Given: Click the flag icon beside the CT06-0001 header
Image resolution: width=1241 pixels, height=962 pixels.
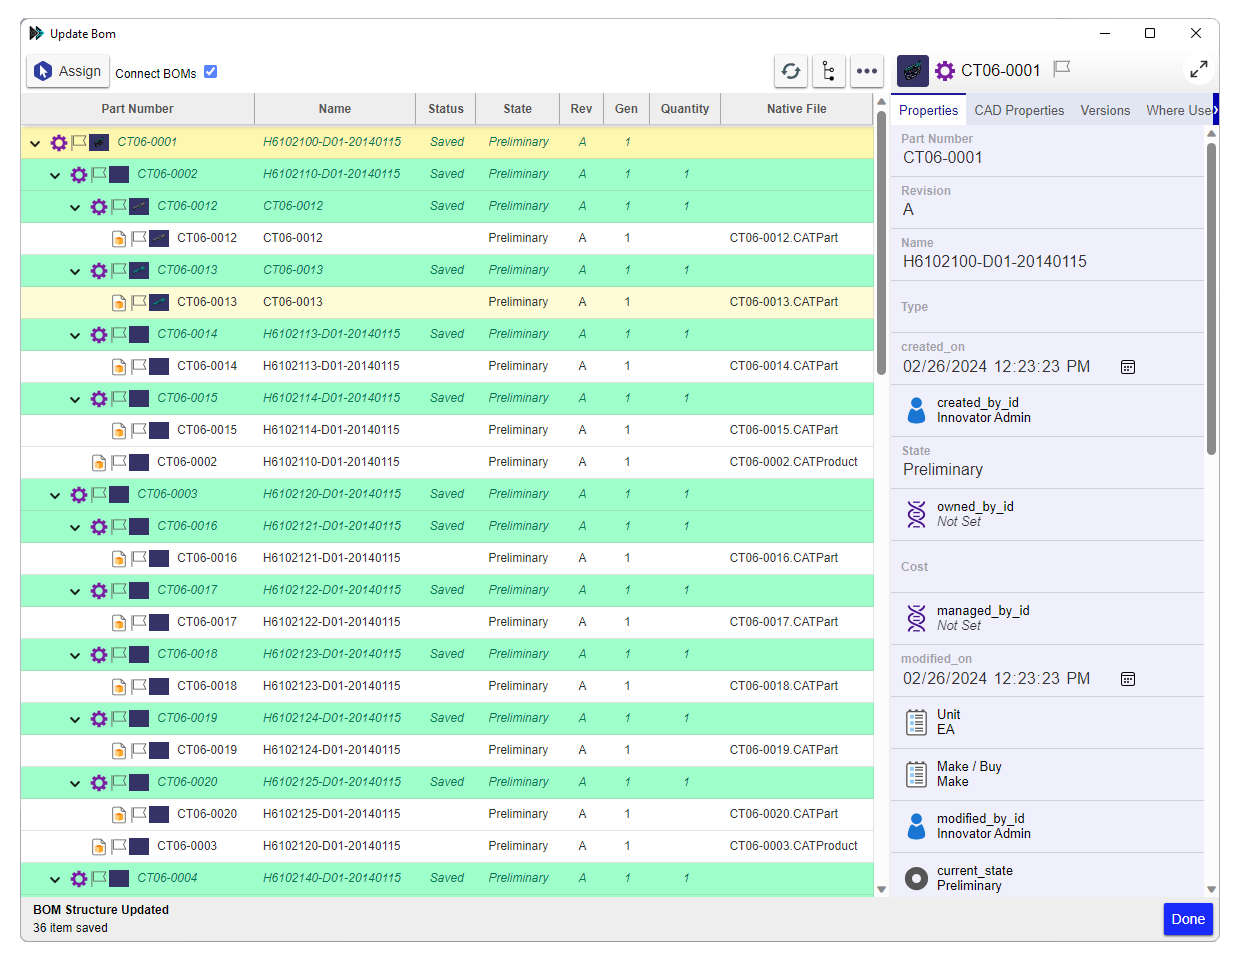Looking at the screenshot, I should tap(1062, 69).
